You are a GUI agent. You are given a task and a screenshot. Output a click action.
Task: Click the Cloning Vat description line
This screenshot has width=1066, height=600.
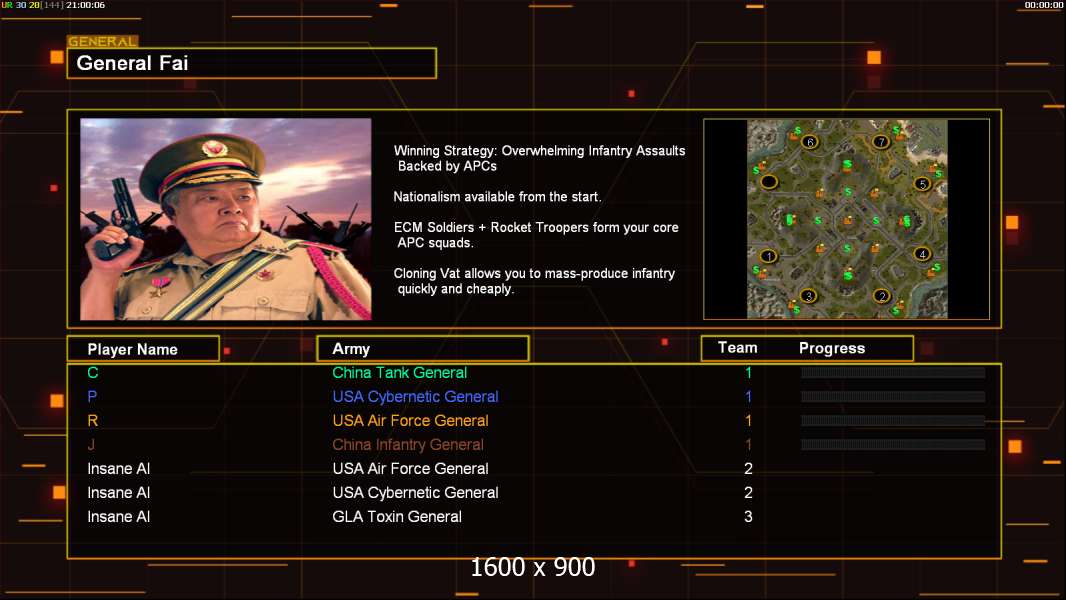click(x=534, y=281)
